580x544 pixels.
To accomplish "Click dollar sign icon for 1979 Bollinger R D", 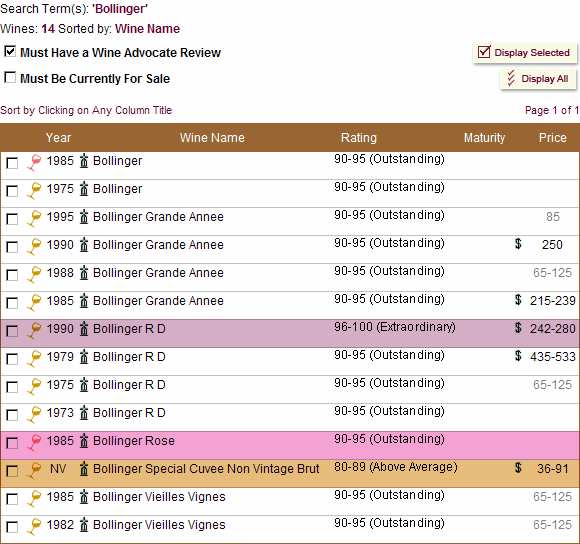I will tap(518, 356).
